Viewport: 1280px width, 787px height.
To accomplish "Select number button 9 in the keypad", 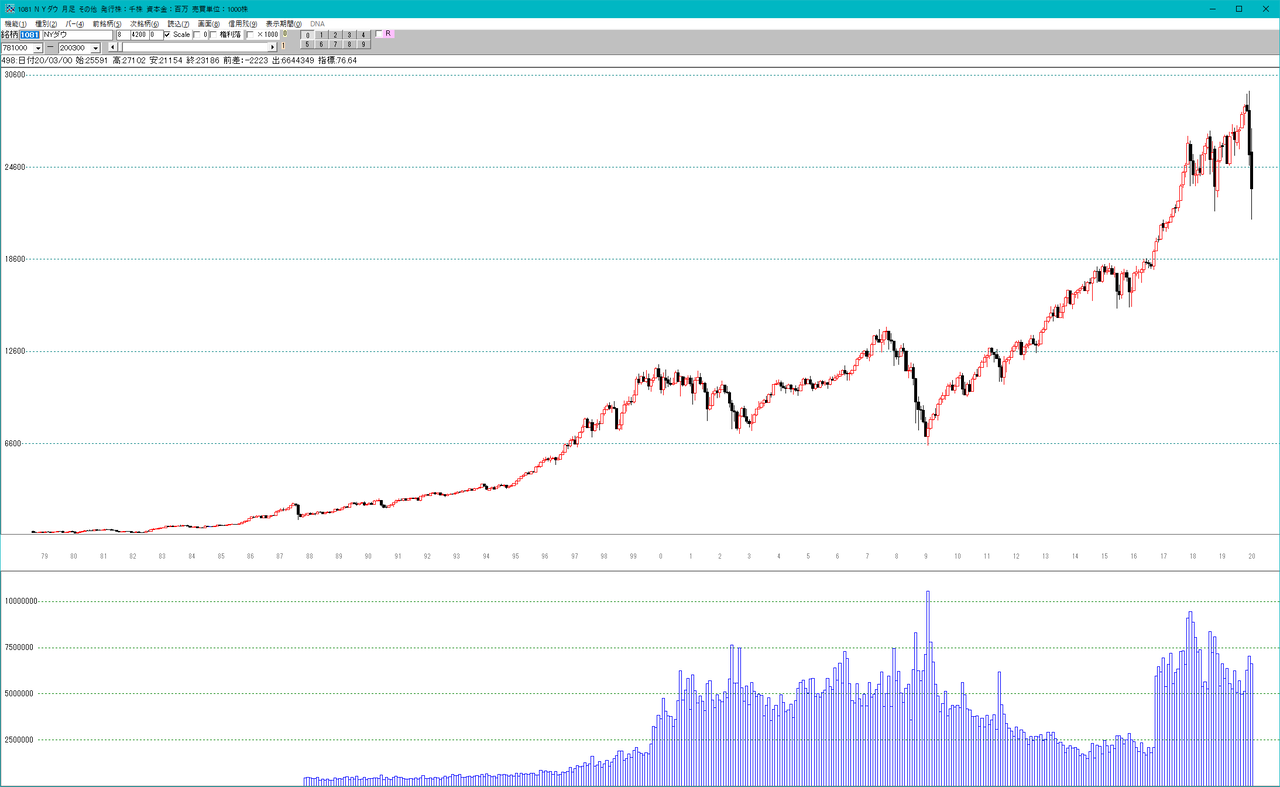I will 363,44.
